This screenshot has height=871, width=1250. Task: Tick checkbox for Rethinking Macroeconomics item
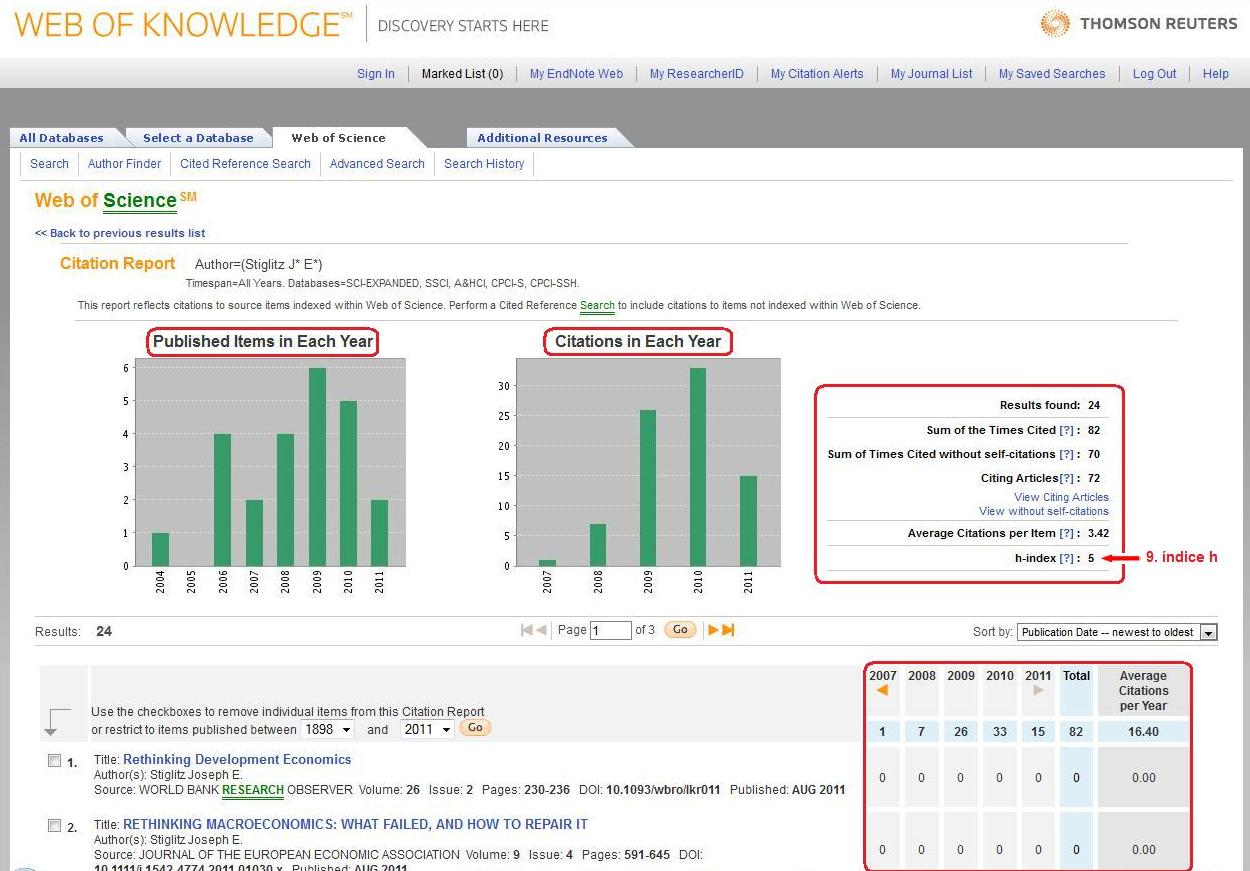click(x=54, y=826)
